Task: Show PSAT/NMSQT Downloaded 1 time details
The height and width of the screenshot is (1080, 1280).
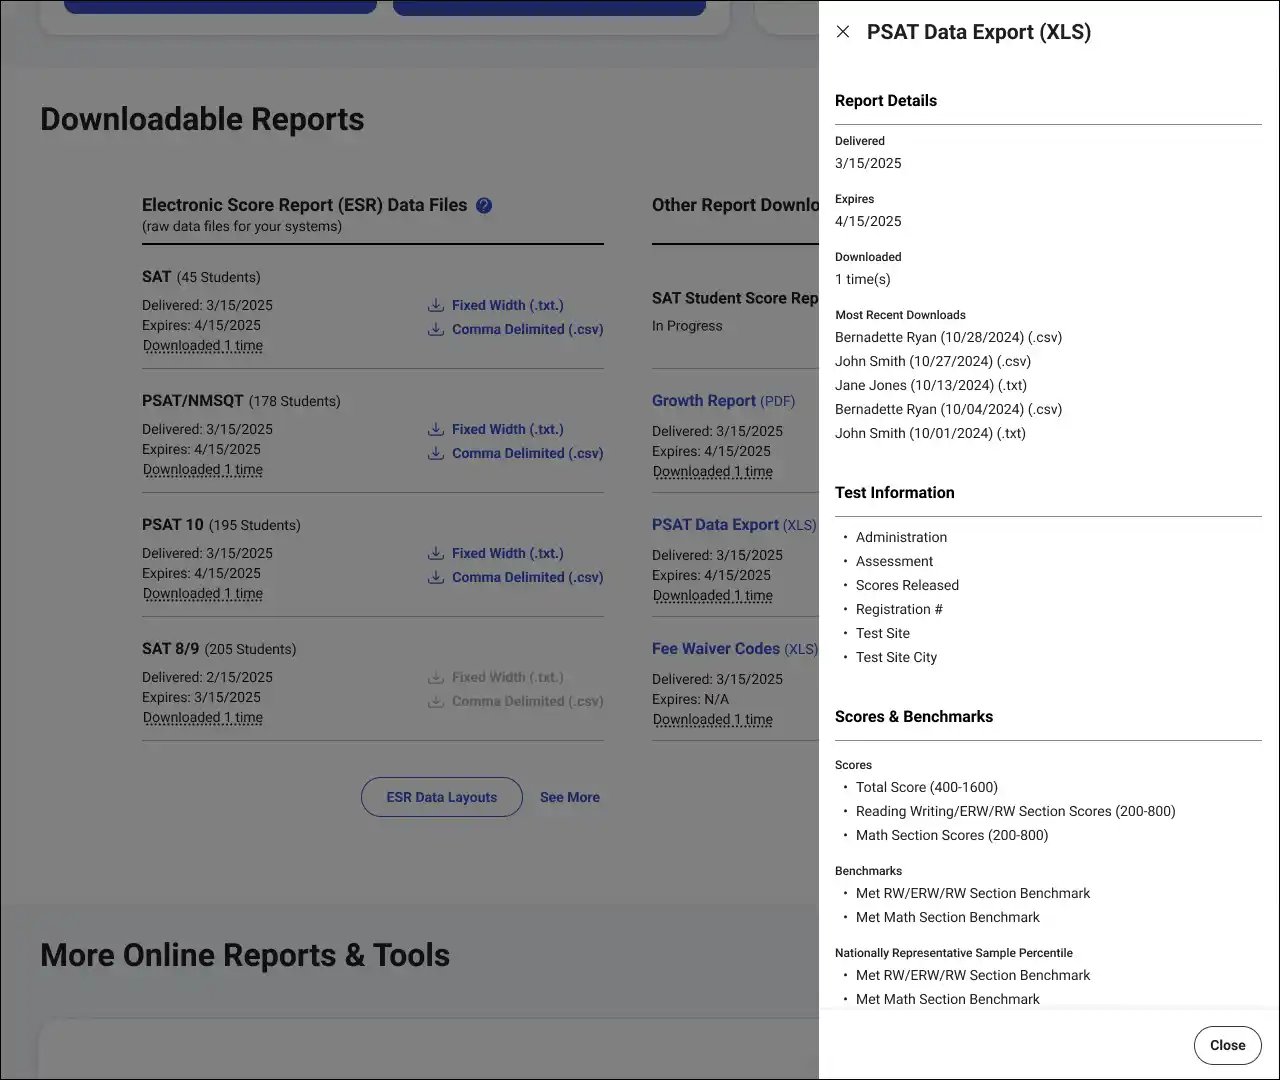Action: click(203, 470)
